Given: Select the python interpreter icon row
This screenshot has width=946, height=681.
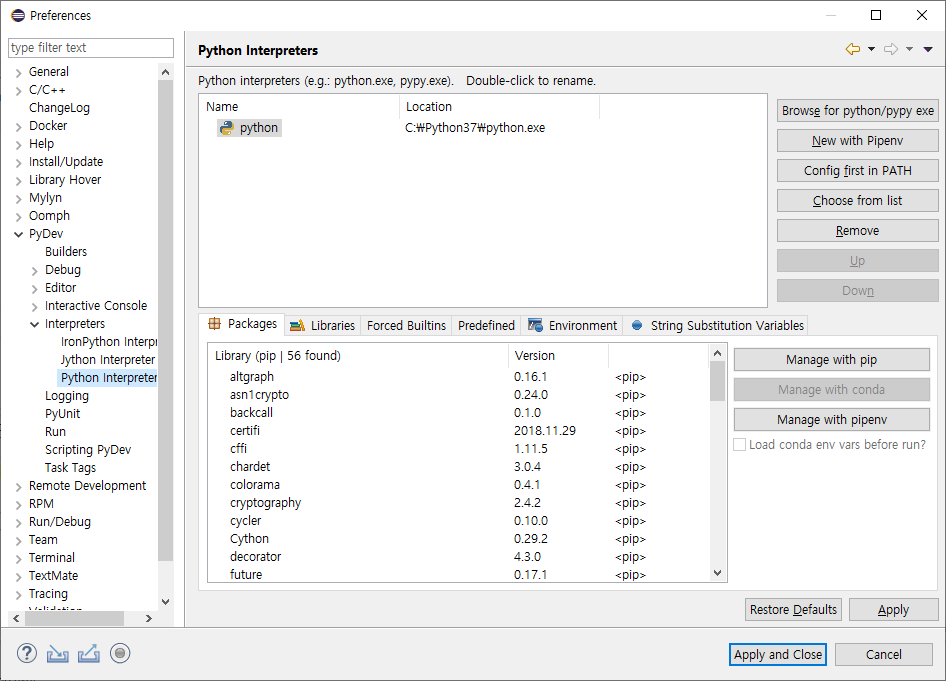Looking at the screenshot, I should pos(249,128).
